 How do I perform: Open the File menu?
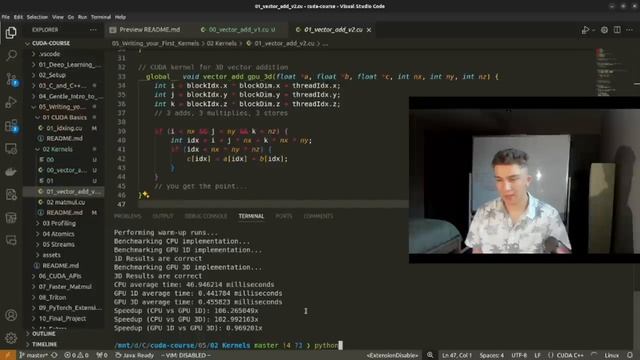6,17
